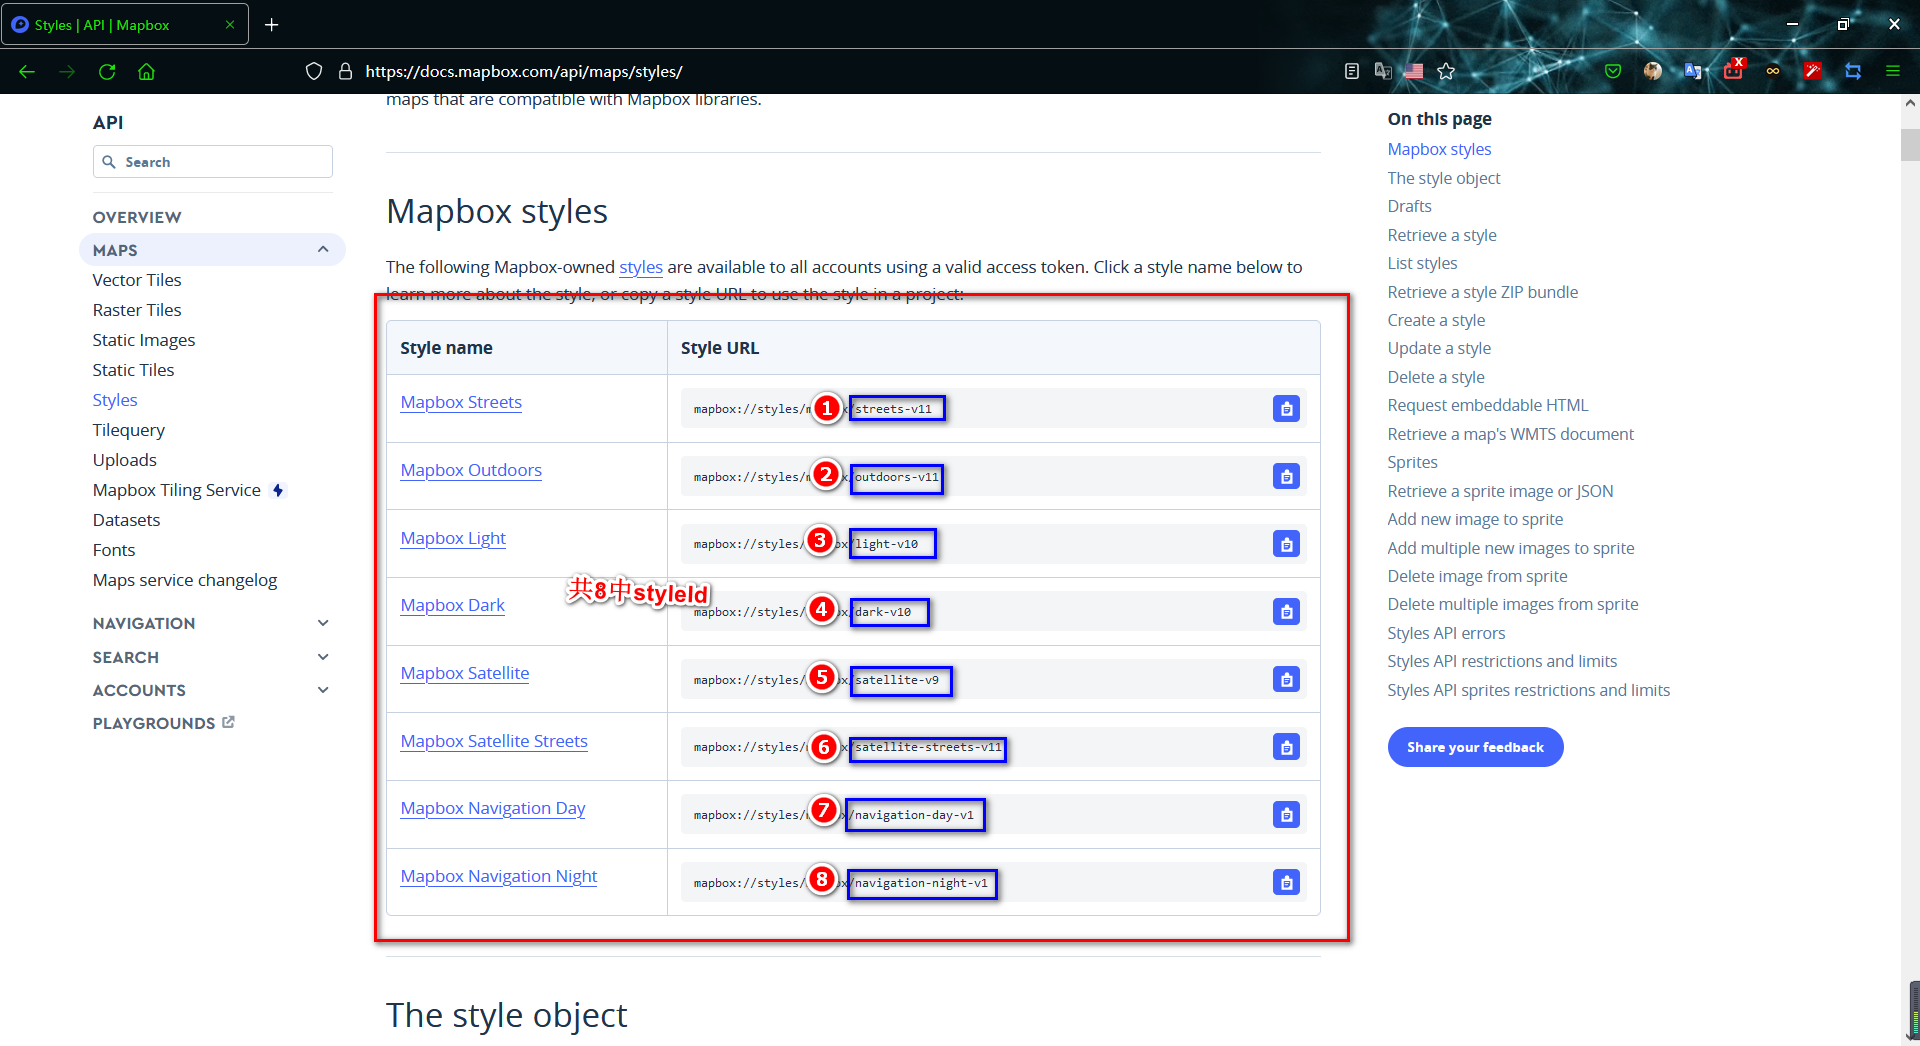Viewport: 1920px width, 1046px height.
Task: Click the Mapbox Satellite Streets link
Action: coord(494,741)
